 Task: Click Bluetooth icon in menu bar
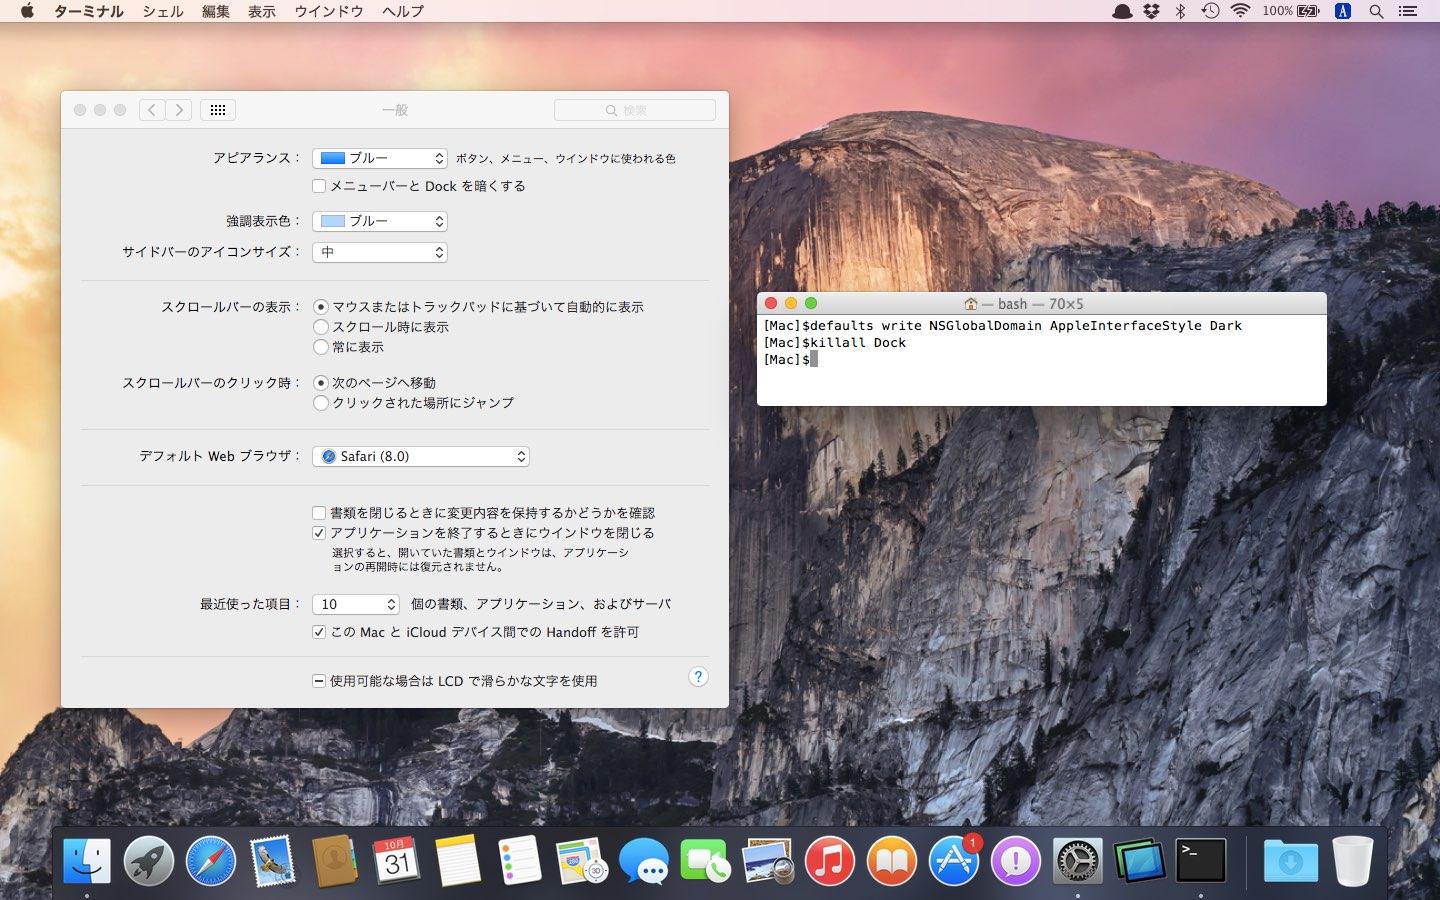pos(1180,11)
